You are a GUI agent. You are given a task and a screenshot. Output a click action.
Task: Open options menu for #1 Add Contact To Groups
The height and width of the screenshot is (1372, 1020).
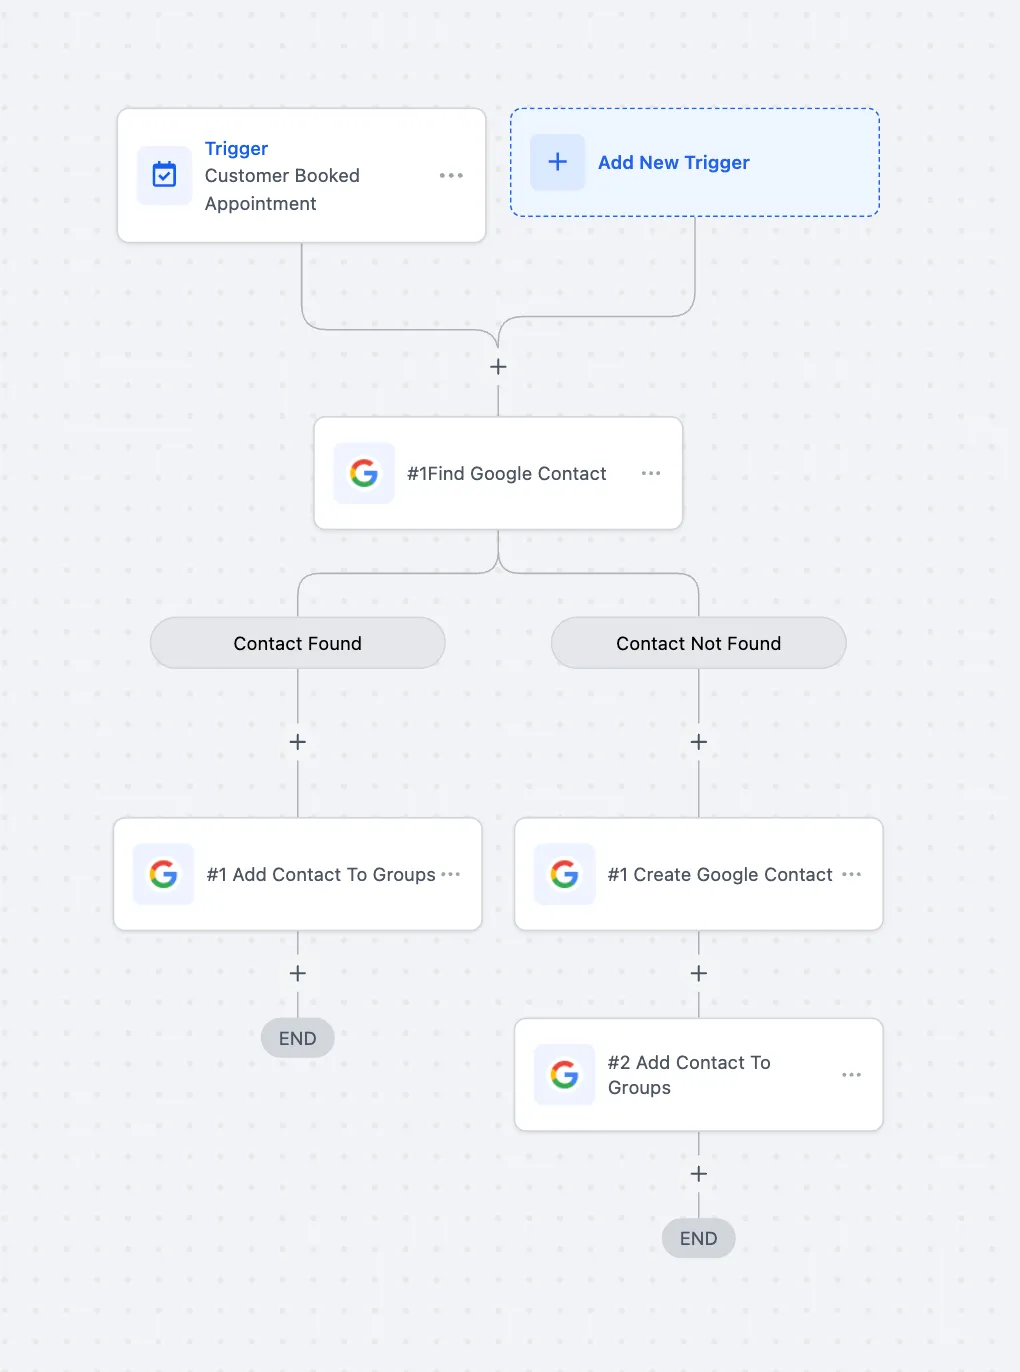tap(451, 874)
